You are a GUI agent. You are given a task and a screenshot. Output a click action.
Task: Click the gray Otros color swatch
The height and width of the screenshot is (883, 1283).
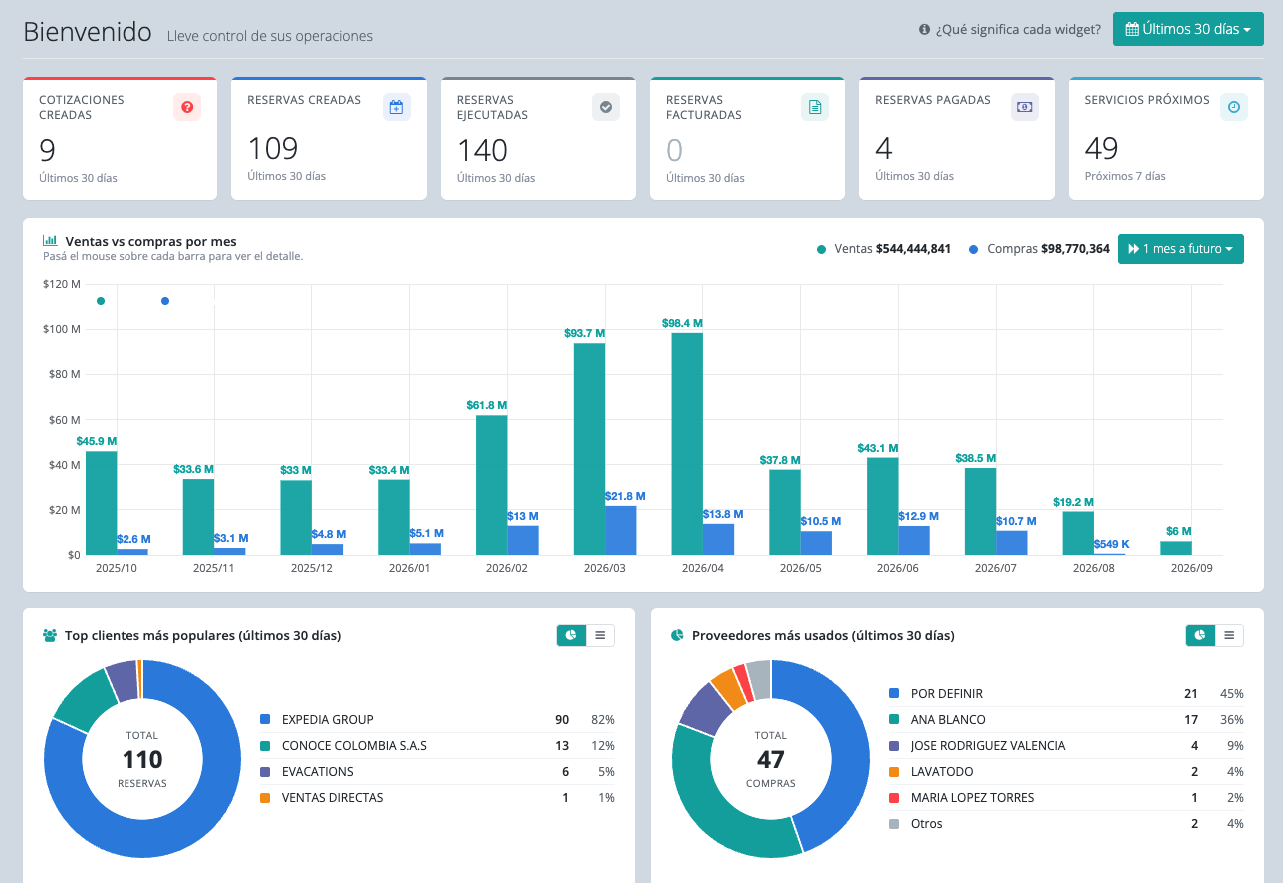click(x=894, y=823)
